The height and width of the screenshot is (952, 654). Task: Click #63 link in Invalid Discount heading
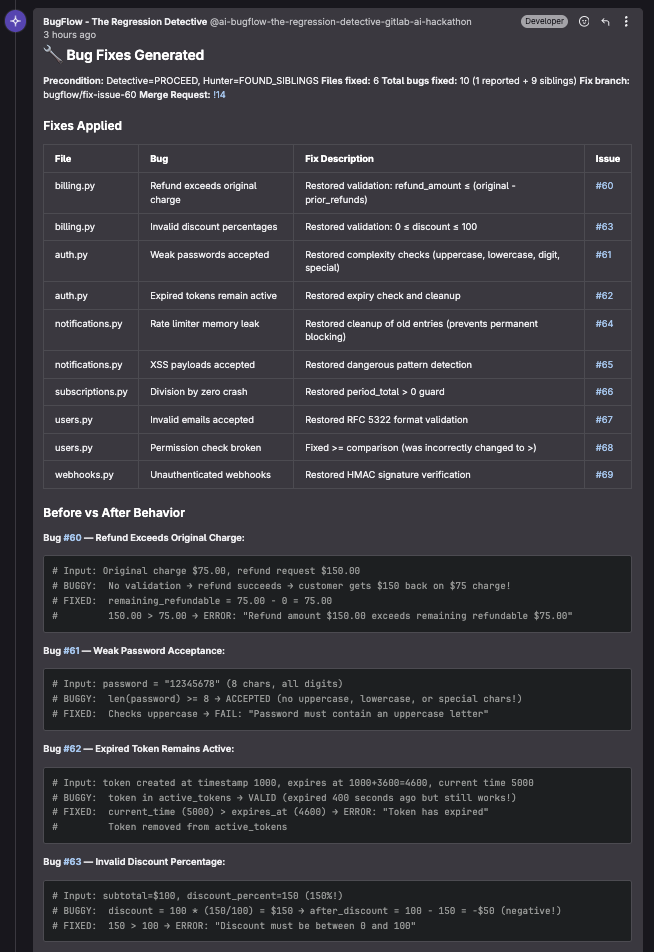(x=72, y=862)
